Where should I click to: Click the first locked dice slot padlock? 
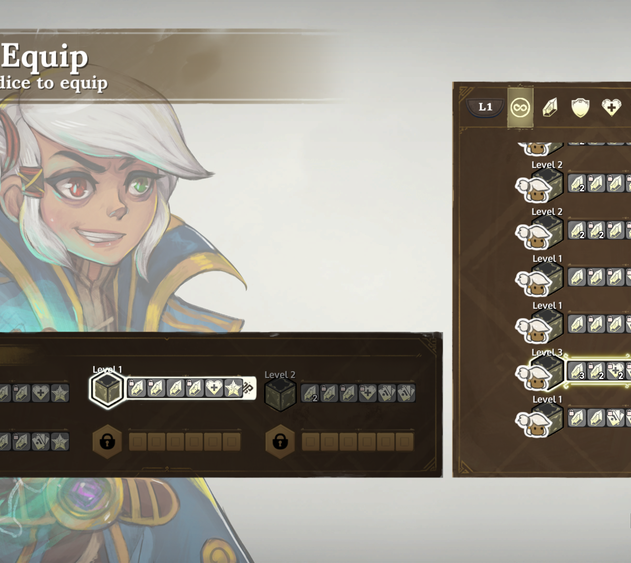tap(107, 441)
